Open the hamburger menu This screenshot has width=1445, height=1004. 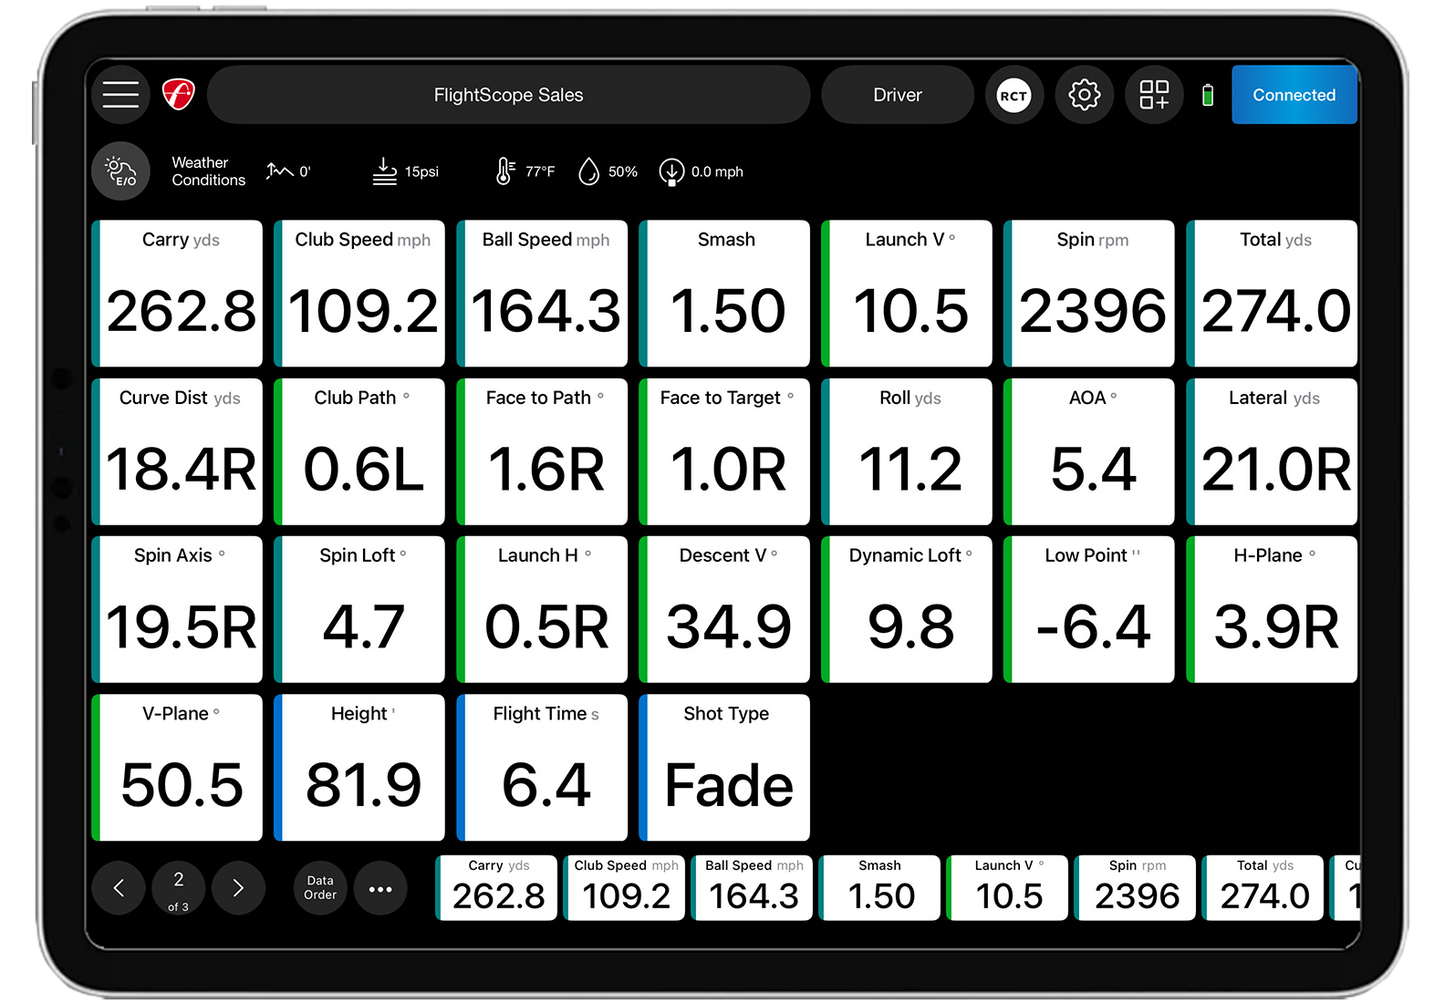(x=121, y=95)
